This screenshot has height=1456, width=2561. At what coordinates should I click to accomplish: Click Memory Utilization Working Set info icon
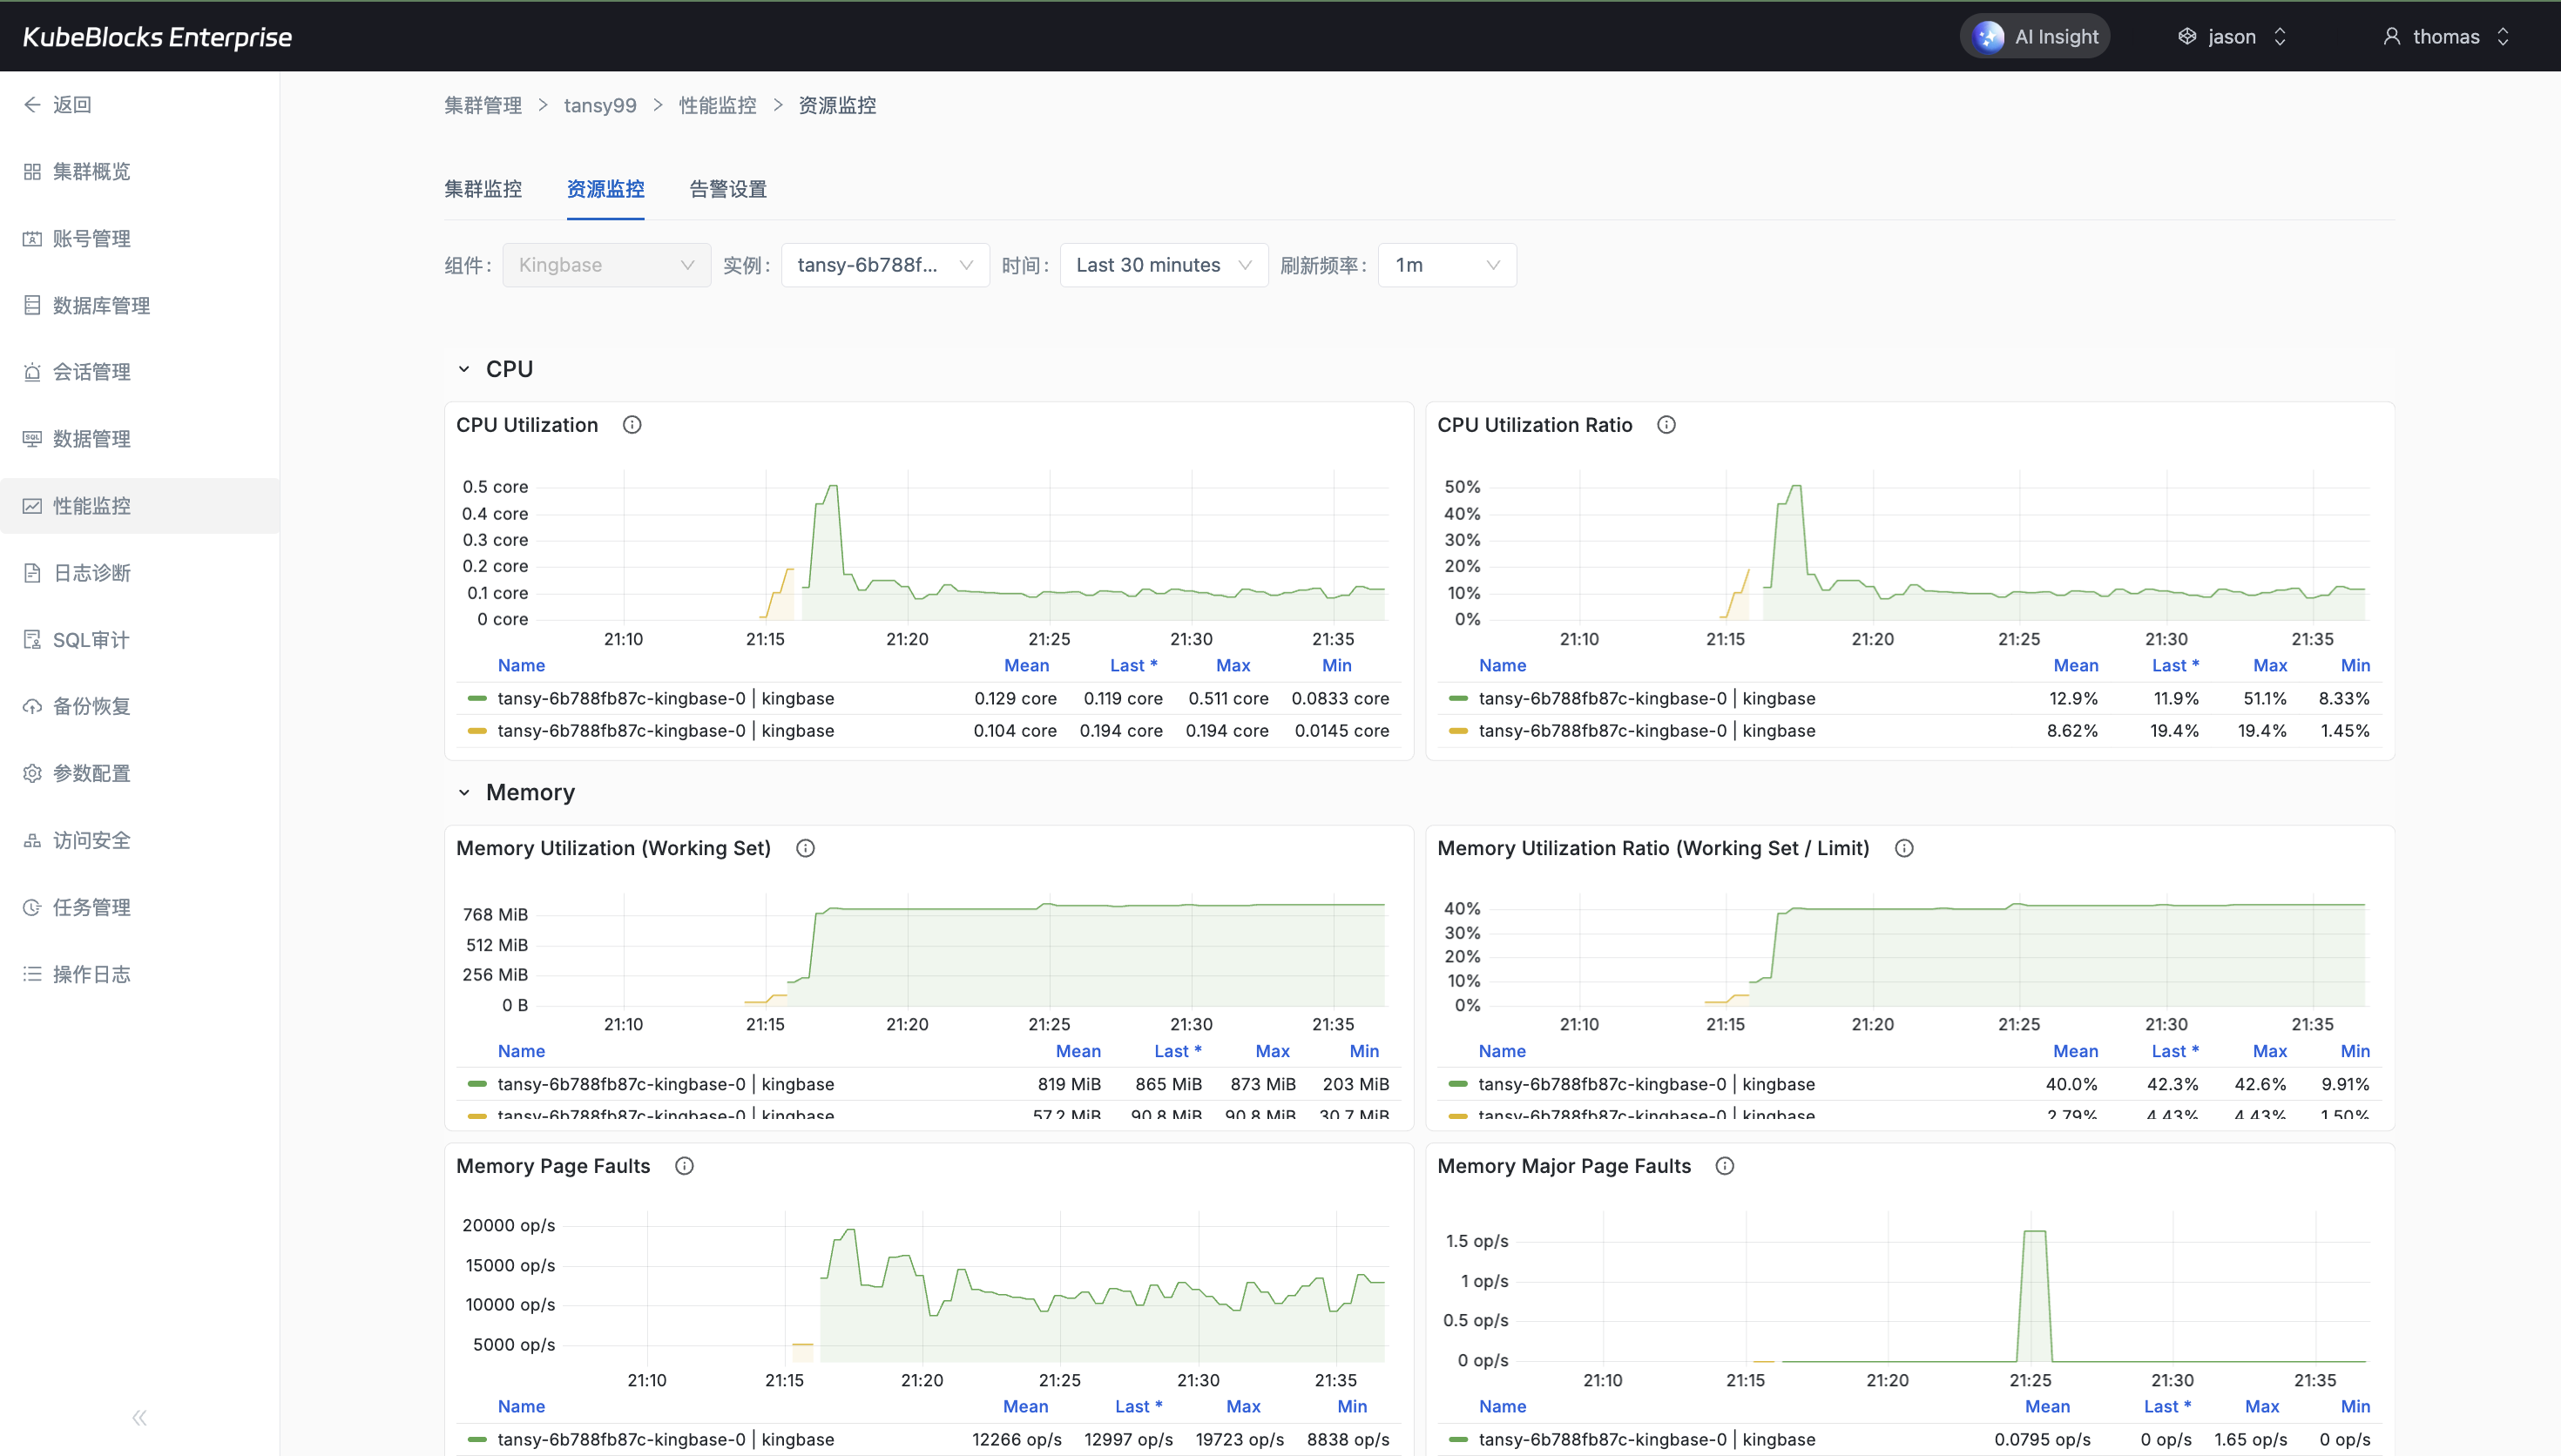tap(805, 848)
